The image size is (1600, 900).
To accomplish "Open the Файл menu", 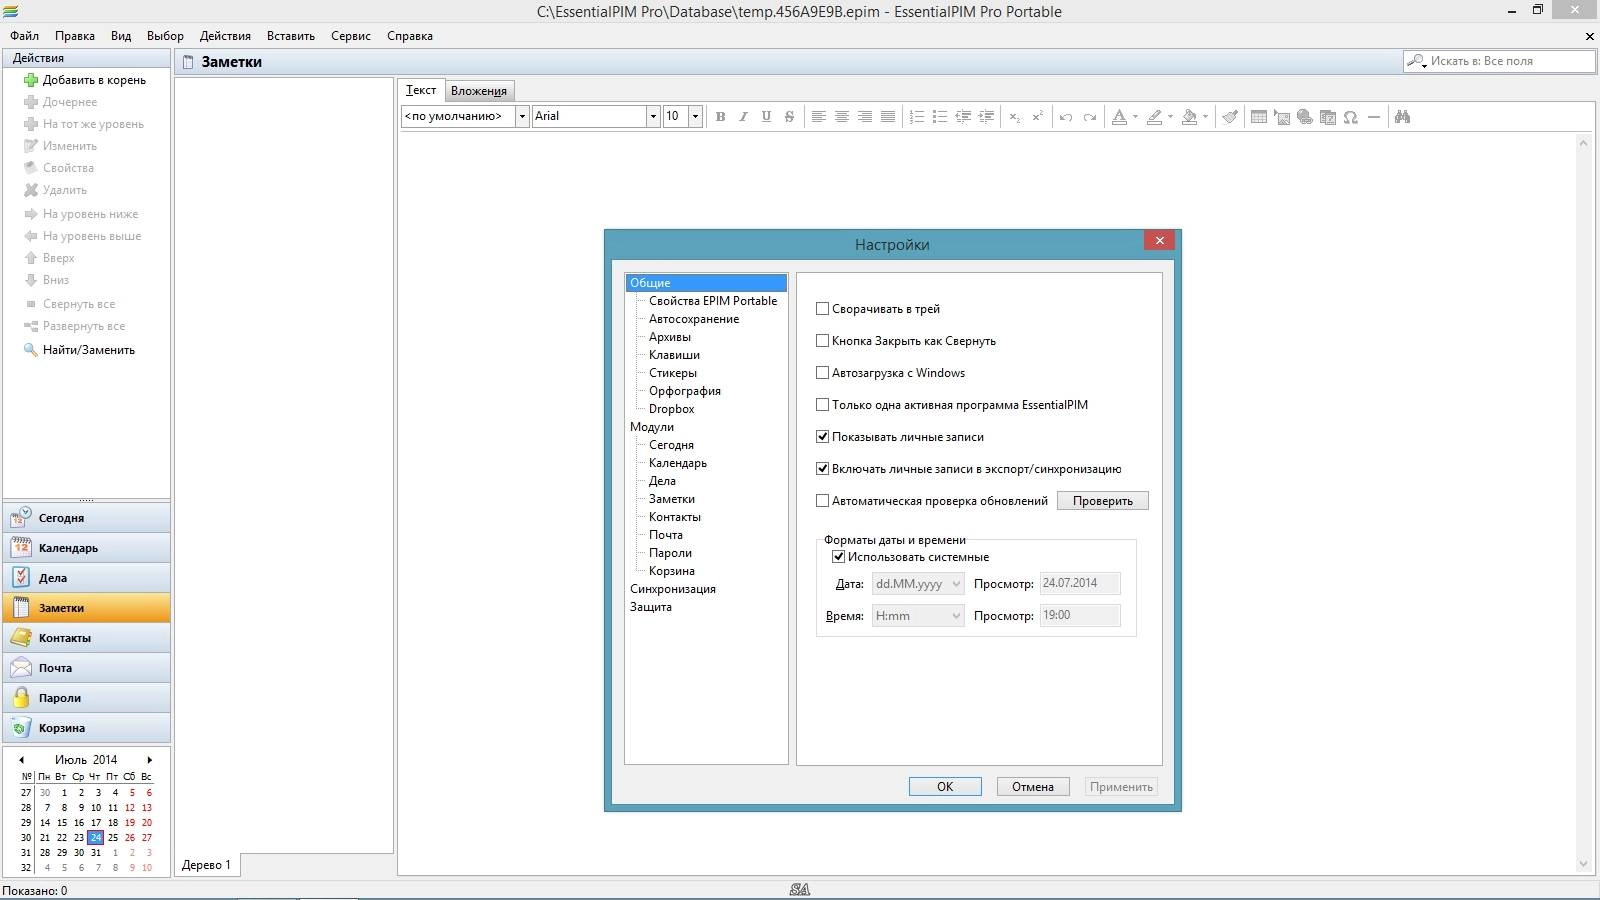I will click(25, 36).
